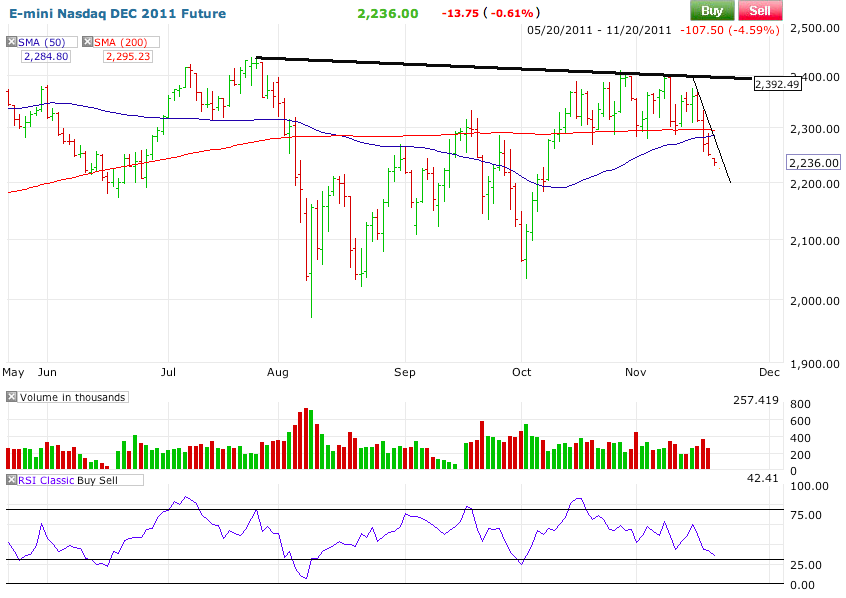
Task: Click the green Buy button
Action: (x=712, y=11)
